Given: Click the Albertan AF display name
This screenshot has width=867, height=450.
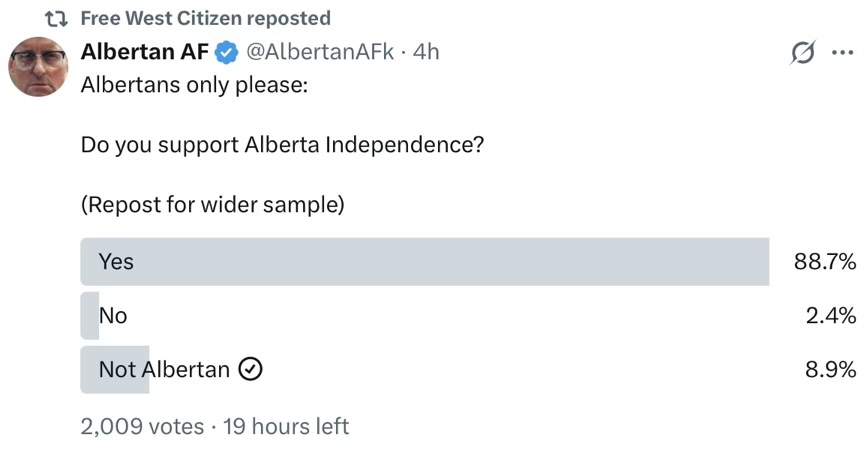Looking at the screenshot, I should tap(145, 52).
